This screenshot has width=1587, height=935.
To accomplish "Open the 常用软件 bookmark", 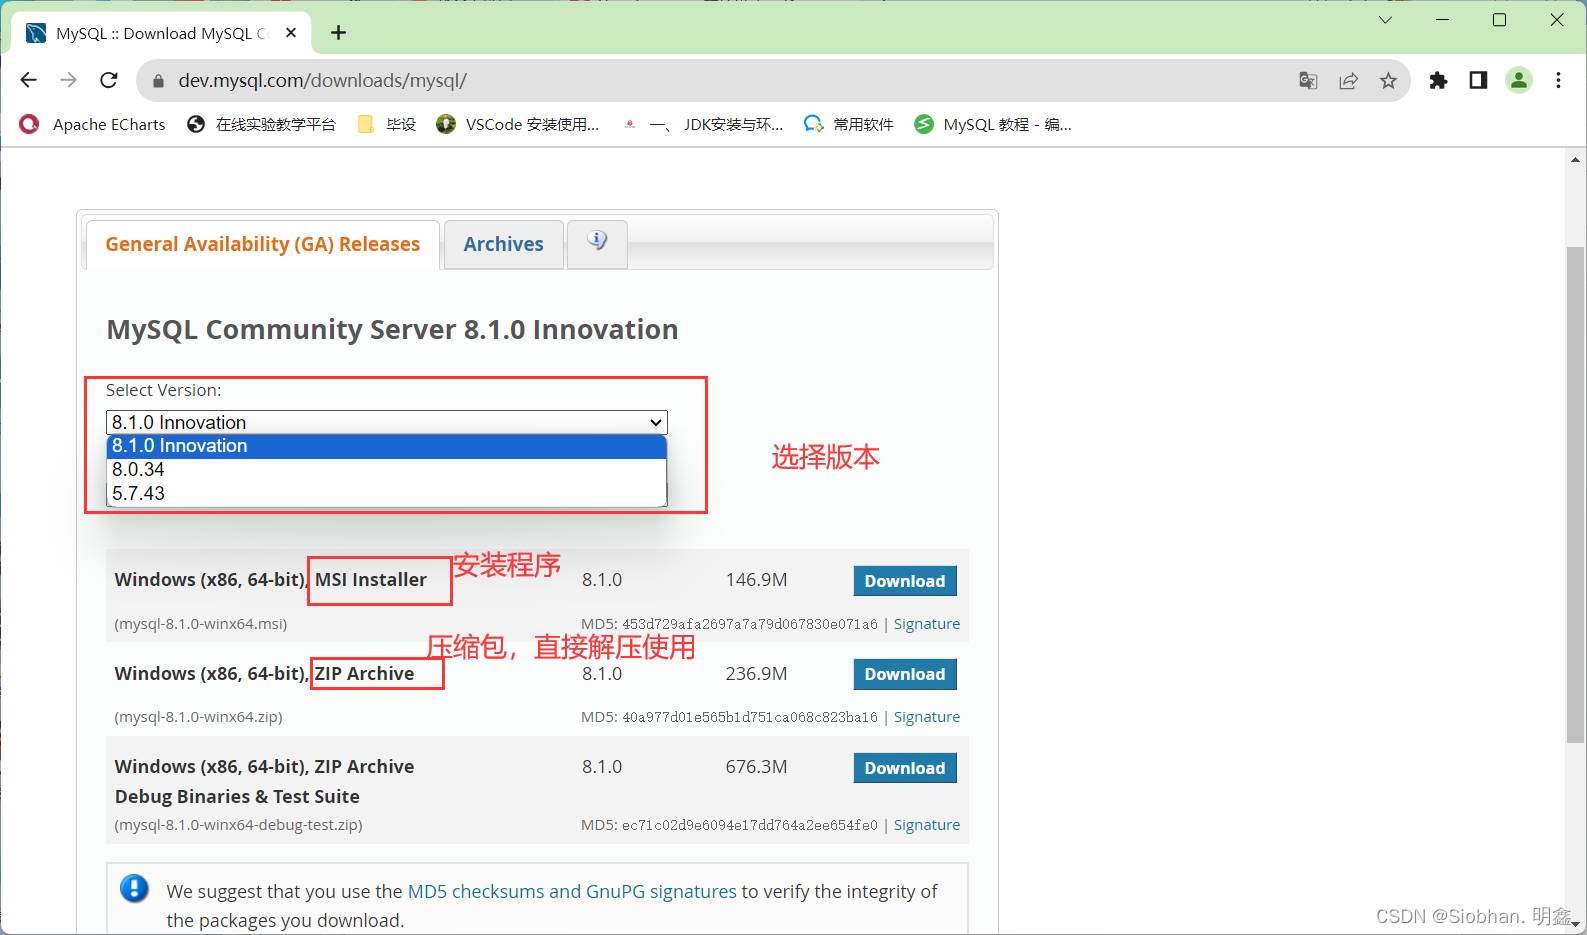I will coord(849,124).
